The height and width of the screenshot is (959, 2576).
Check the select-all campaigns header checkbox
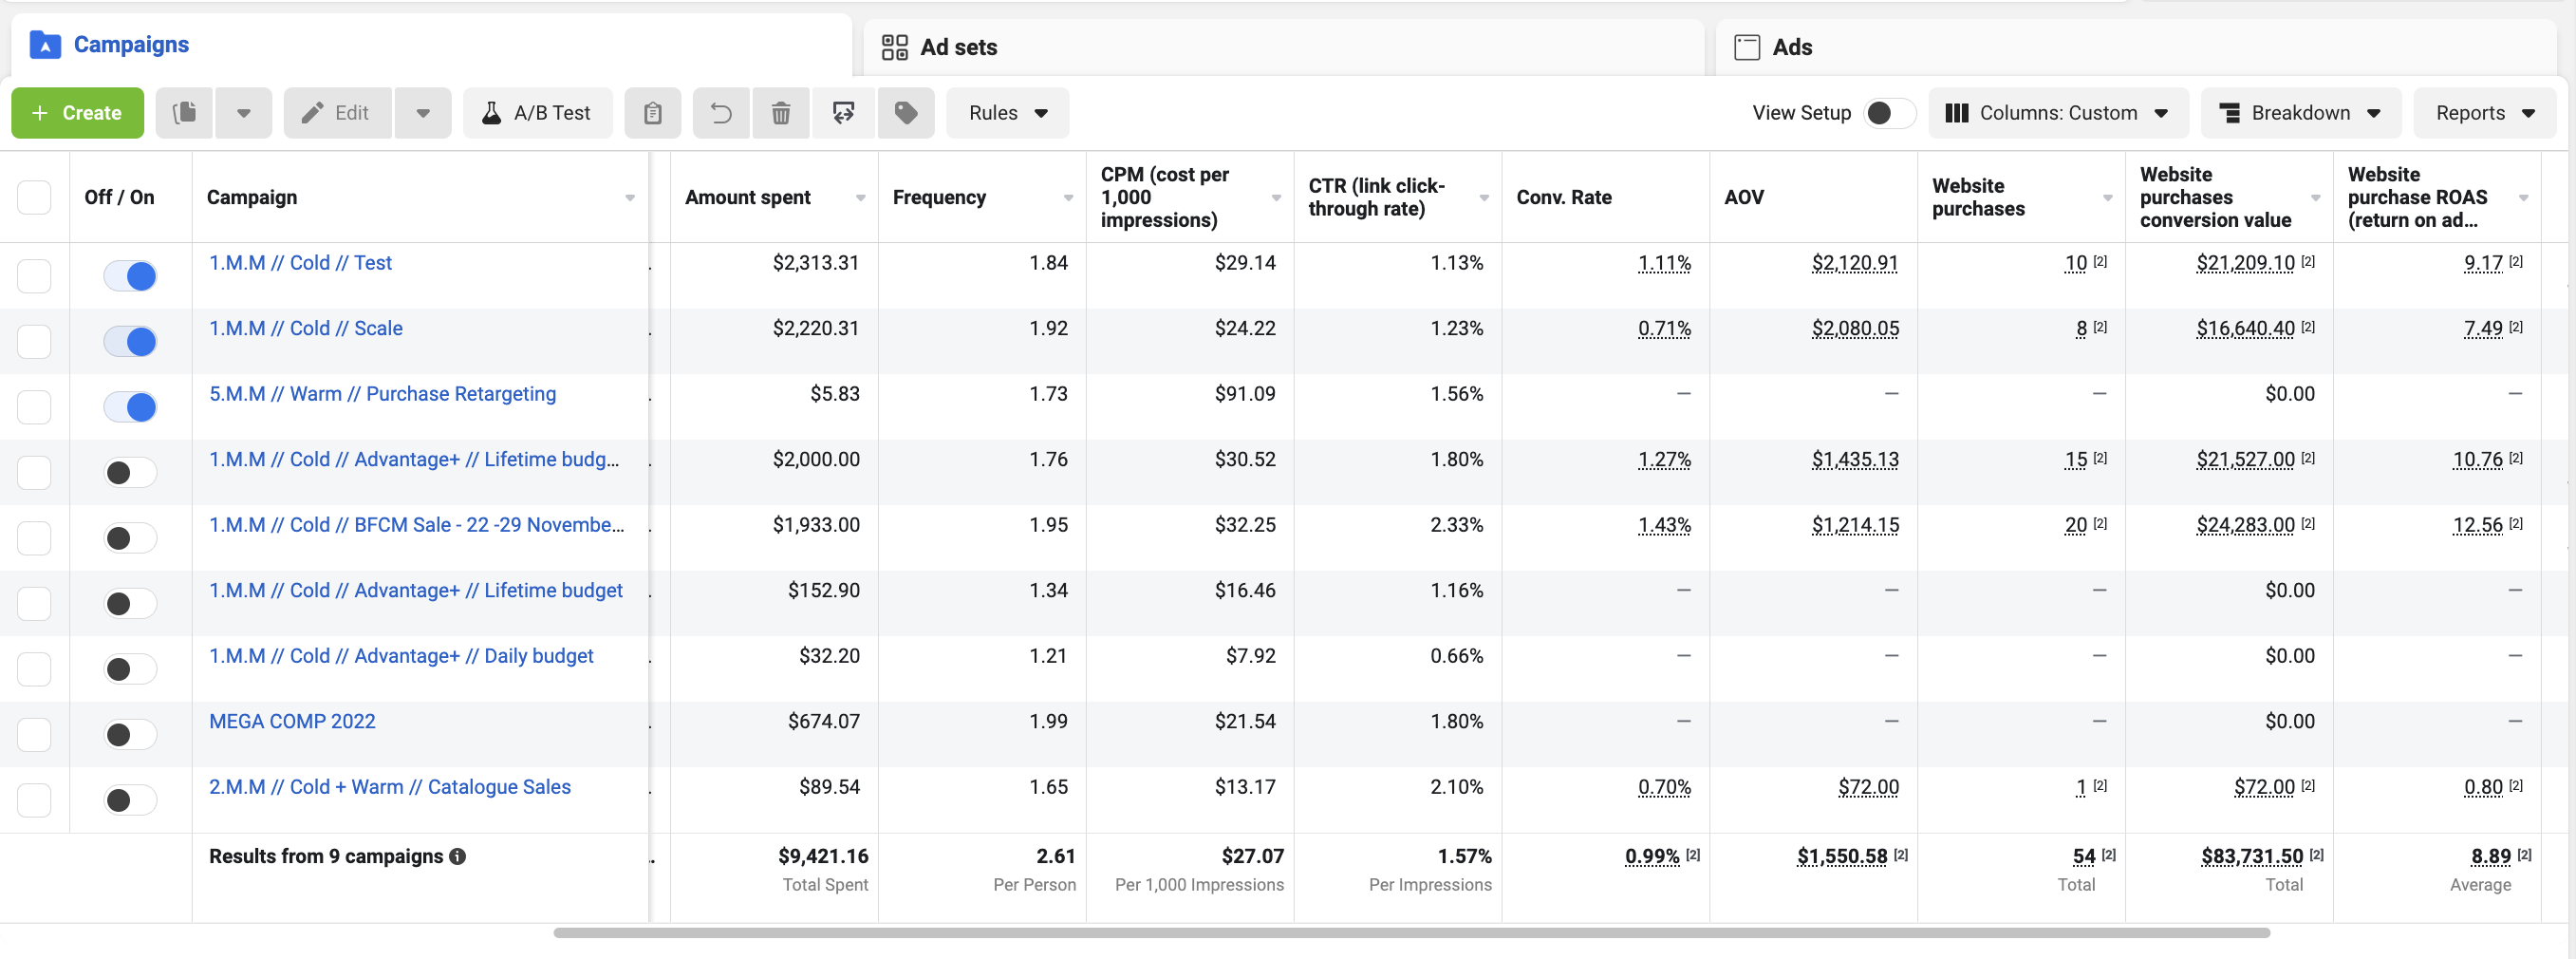(34, 197)
